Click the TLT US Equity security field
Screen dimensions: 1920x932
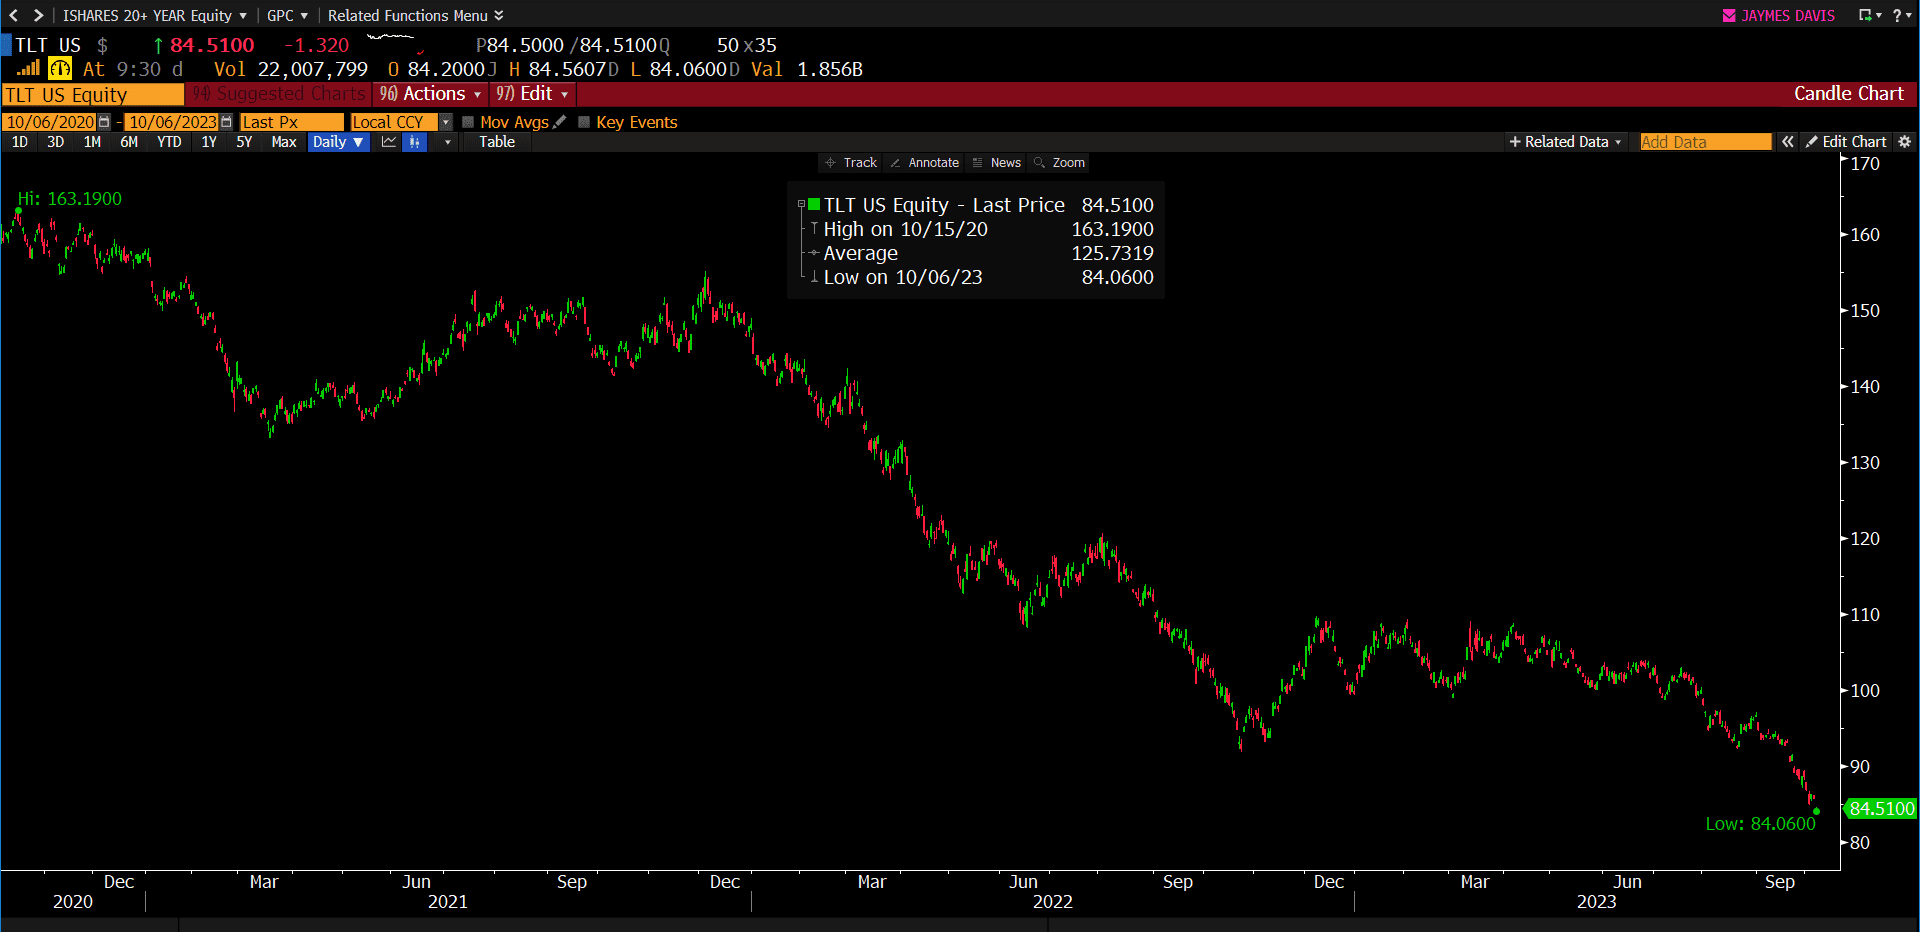(93, 95)
